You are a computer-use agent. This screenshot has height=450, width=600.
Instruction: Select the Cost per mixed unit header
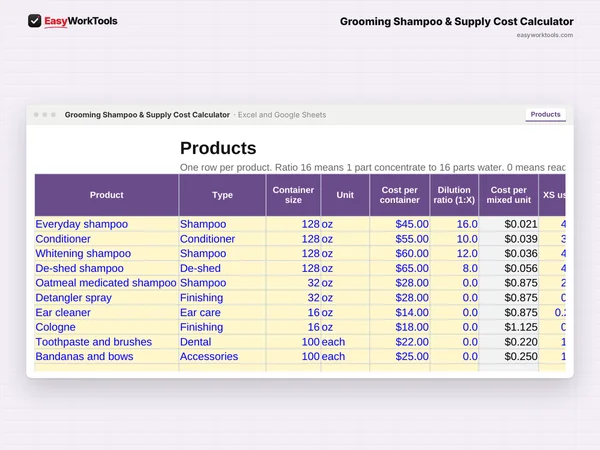(509, 195)
